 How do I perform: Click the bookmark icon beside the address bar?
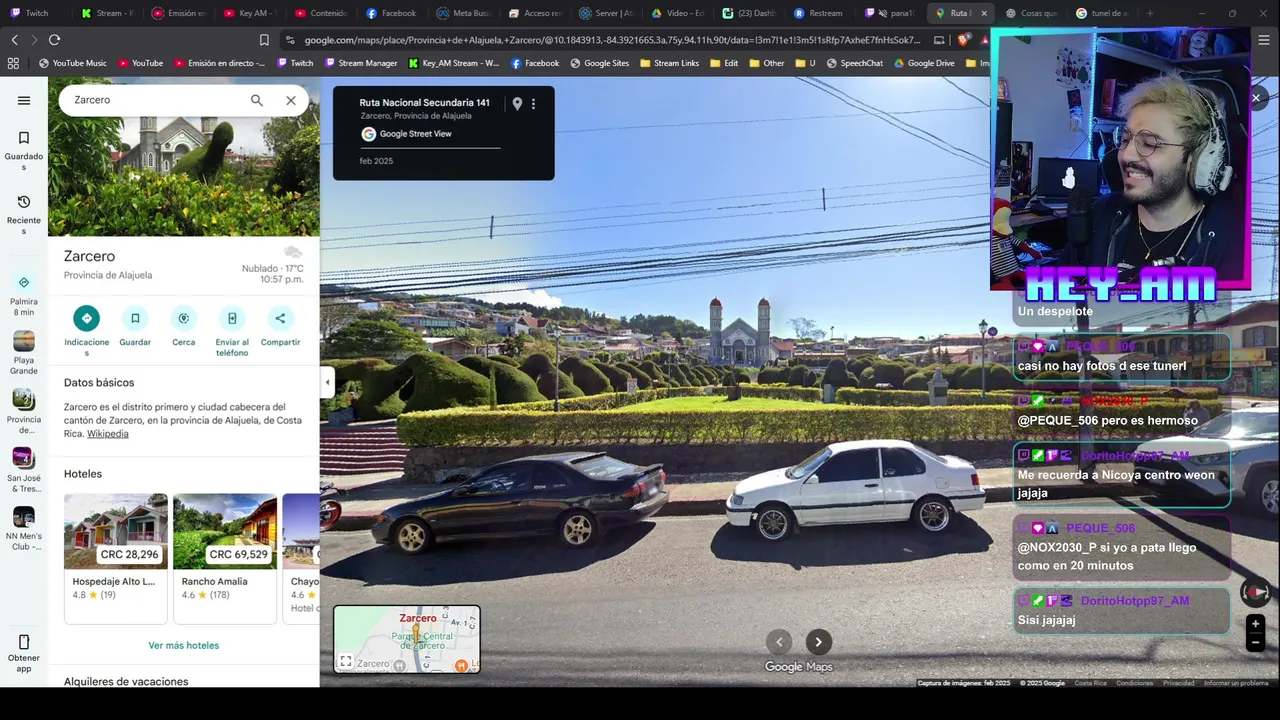pyautogui.click(x=264, y=40)
